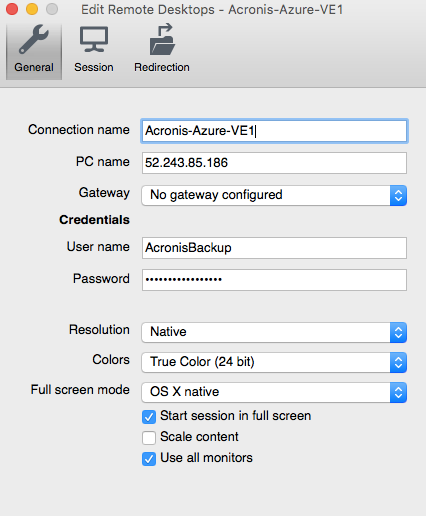Uncheck Start session in full screen

(149, 417)
